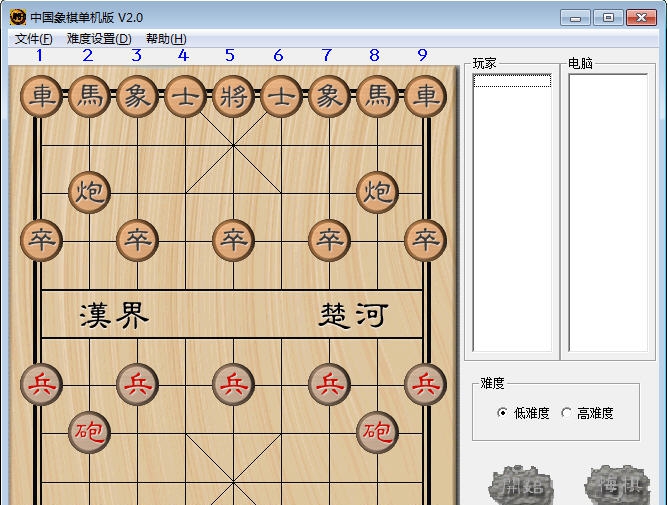This screenshot has width=668, height=505.
Task: Pick the black 馬 horse in column 2
Action: [89, 96]
